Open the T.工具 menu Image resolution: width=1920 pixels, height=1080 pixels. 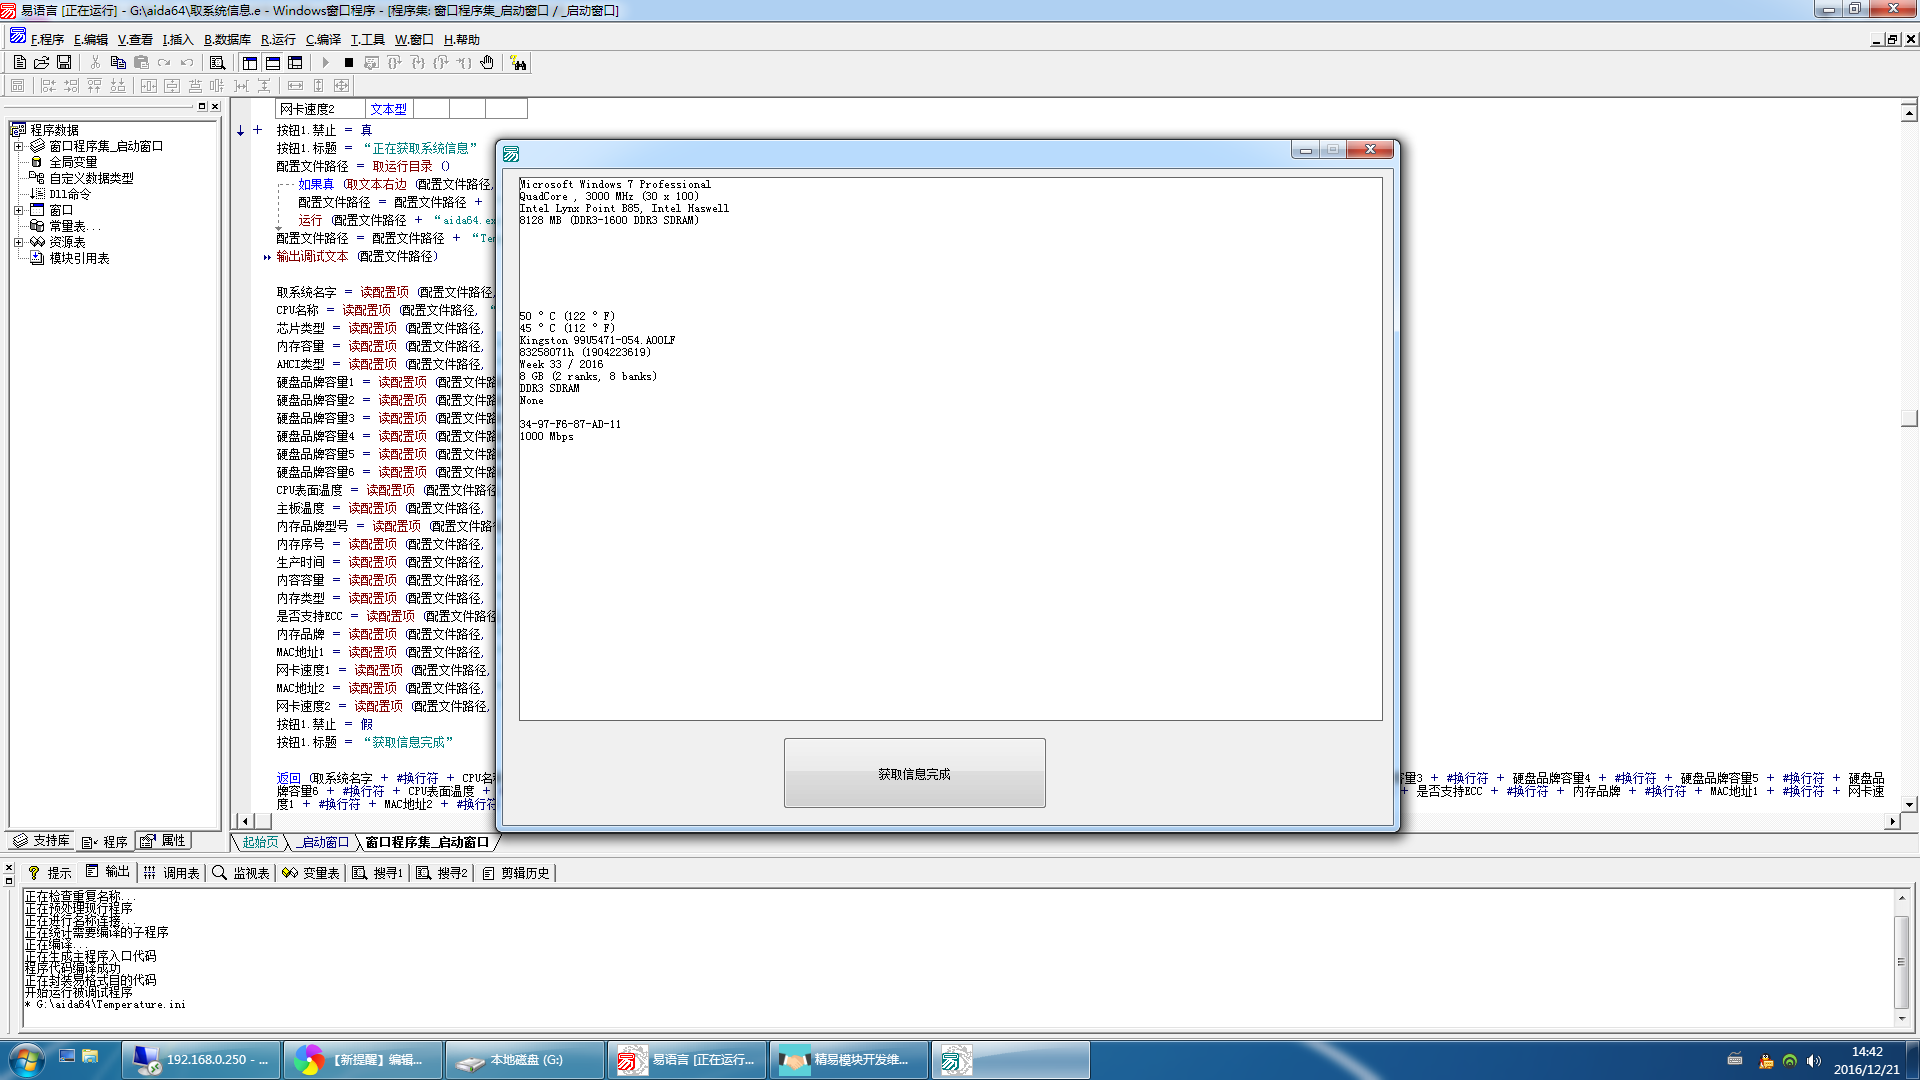367,39
